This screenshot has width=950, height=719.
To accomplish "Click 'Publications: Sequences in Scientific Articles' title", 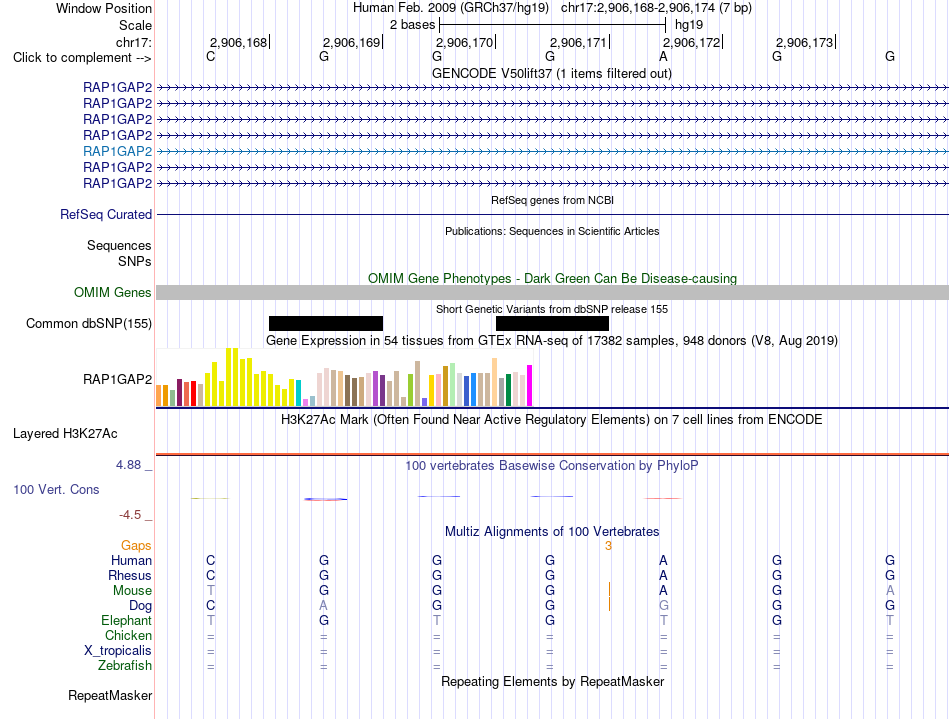I will 552,231.
